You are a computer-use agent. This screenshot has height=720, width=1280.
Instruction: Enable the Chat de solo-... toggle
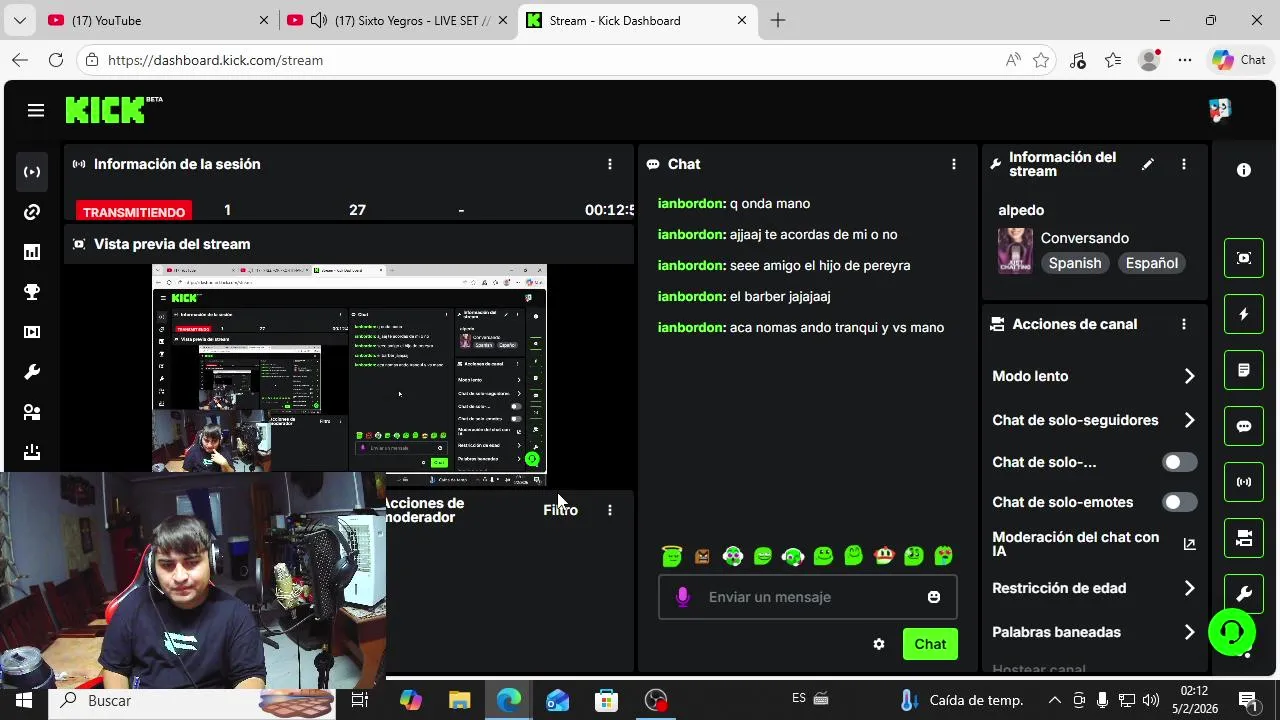(x=1179, y=462)
